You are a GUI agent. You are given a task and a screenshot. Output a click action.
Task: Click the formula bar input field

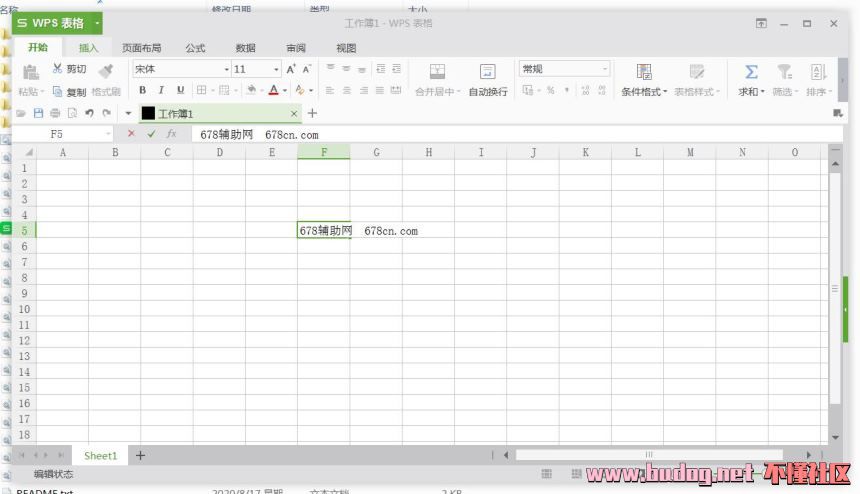coord(500,134)
